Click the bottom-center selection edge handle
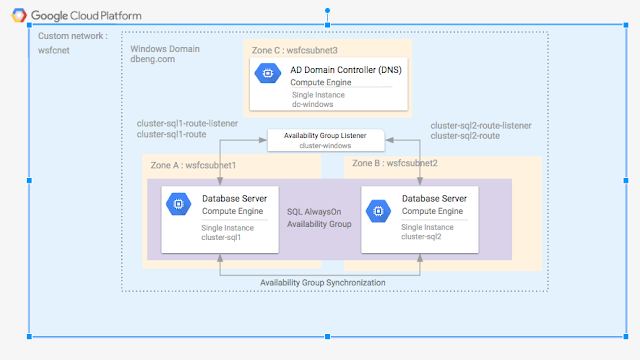 pos(327,336)
